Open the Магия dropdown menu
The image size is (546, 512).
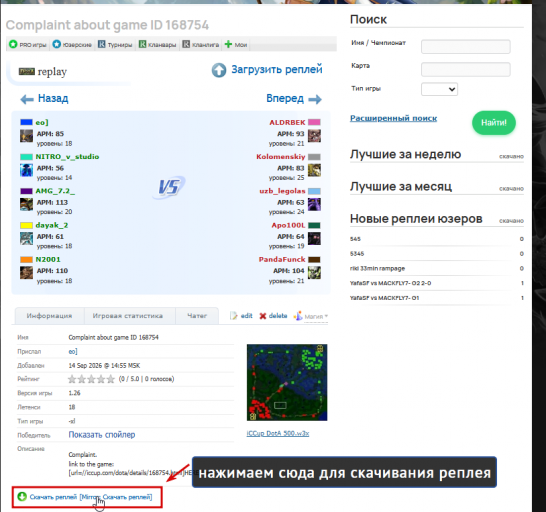311,316
